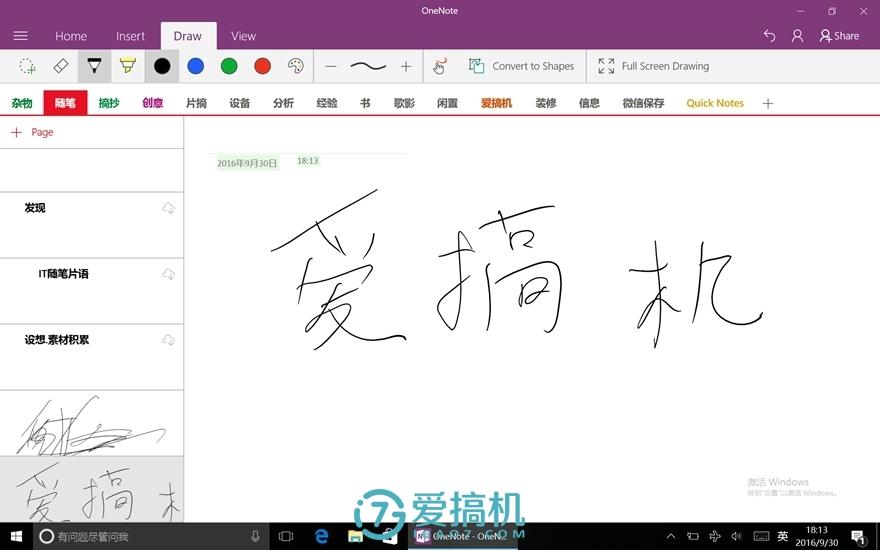Decrease pen thickness with minus button
880x550 pixels.
331,66
